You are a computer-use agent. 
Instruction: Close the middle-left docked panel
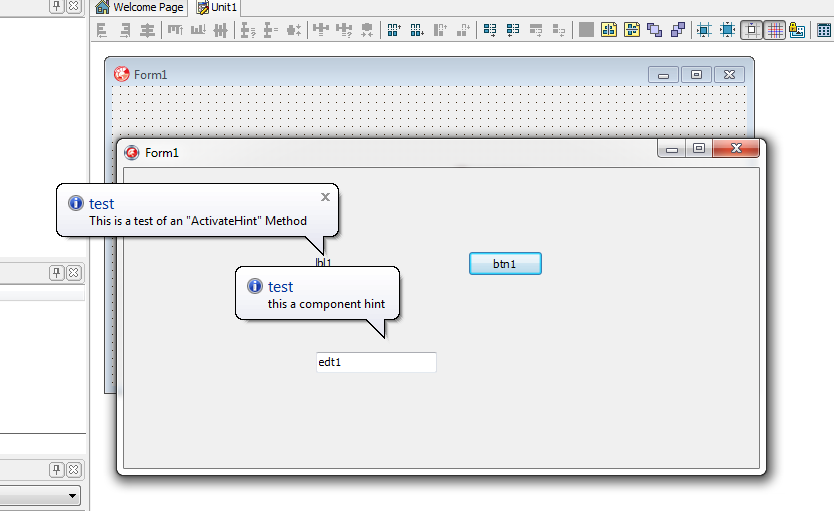[x=73, y=273]
